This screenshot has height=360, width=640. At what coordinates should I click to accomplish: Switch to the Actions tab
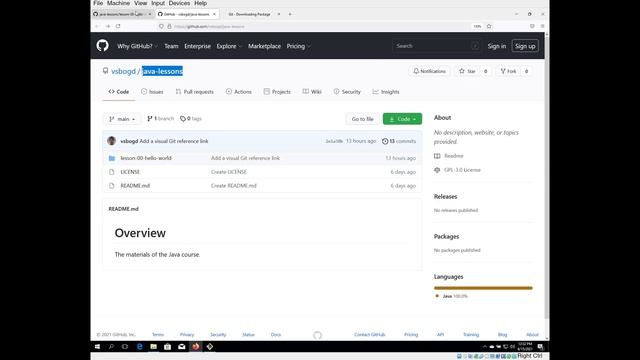tap(239, 92)
